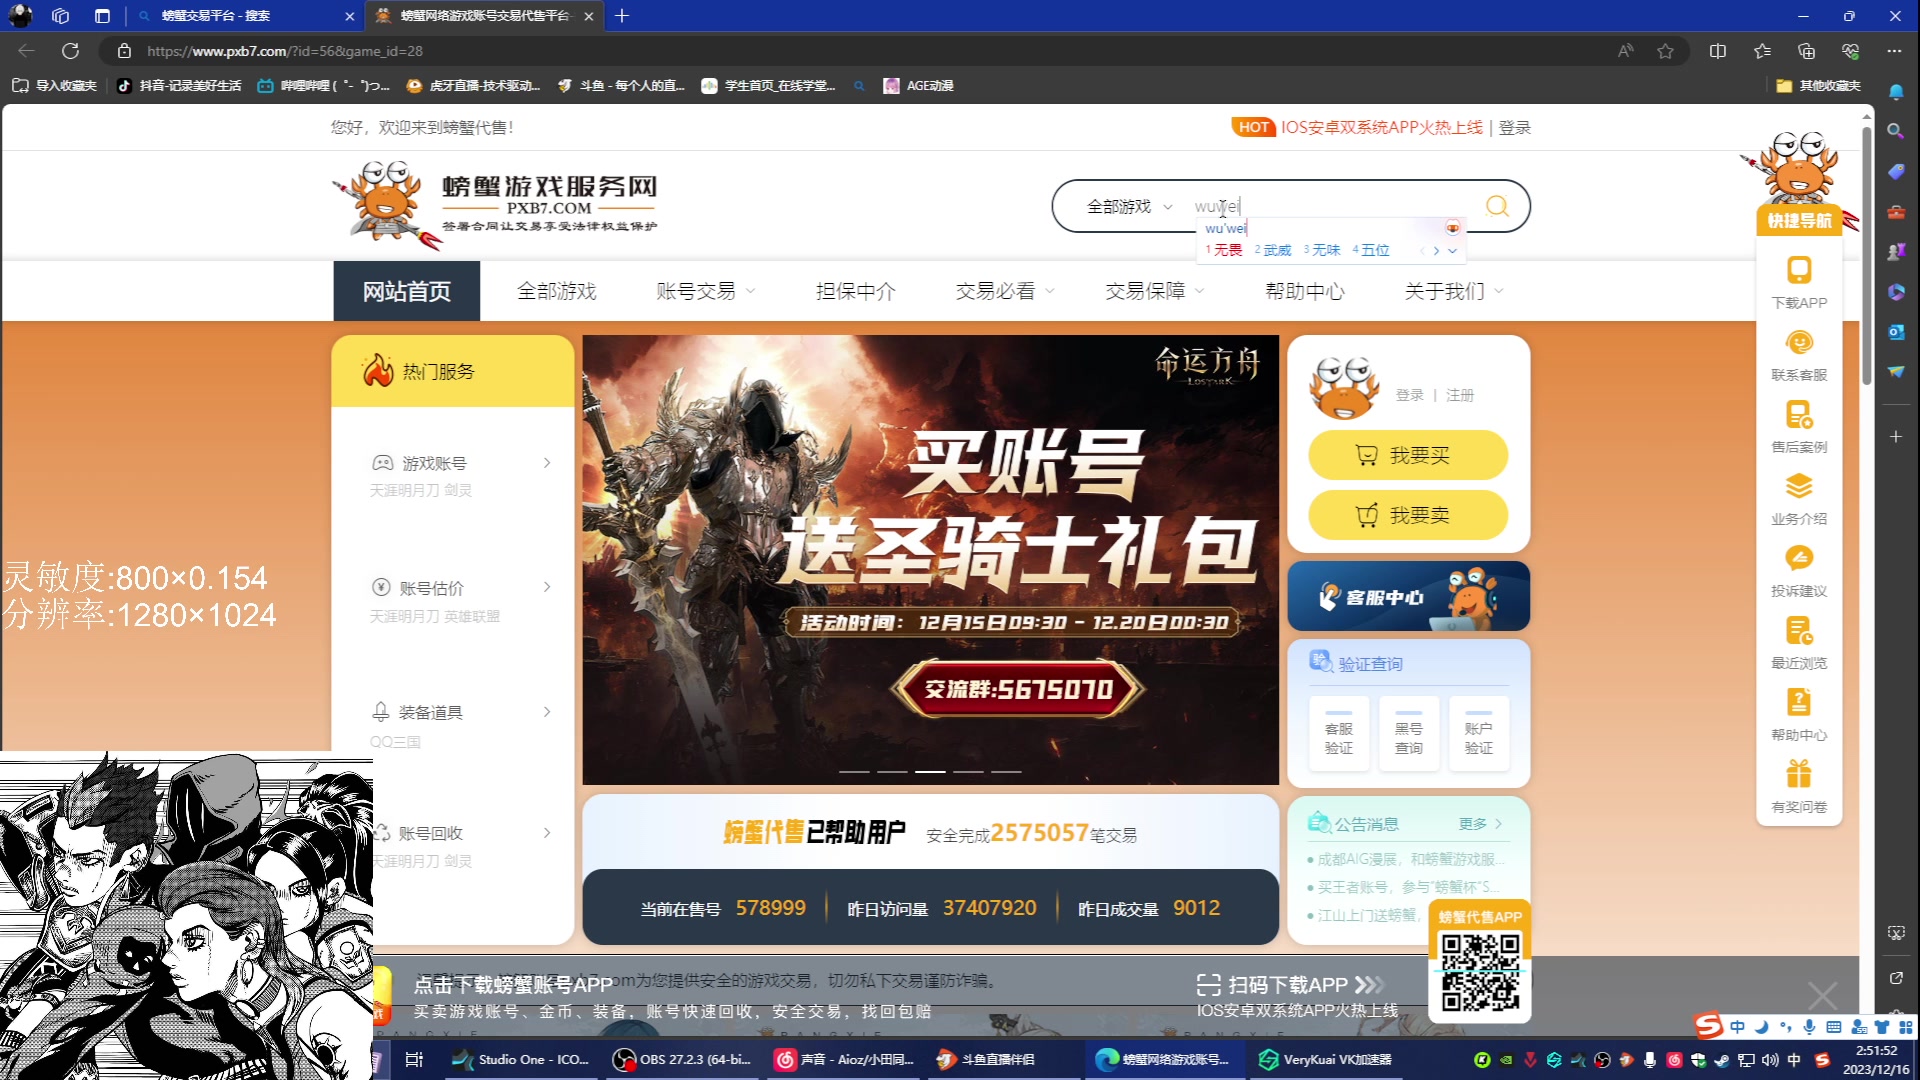Open the 联系客服 quick navigation icon
1920x1080 pixels.
click(x=1799, y=355)
